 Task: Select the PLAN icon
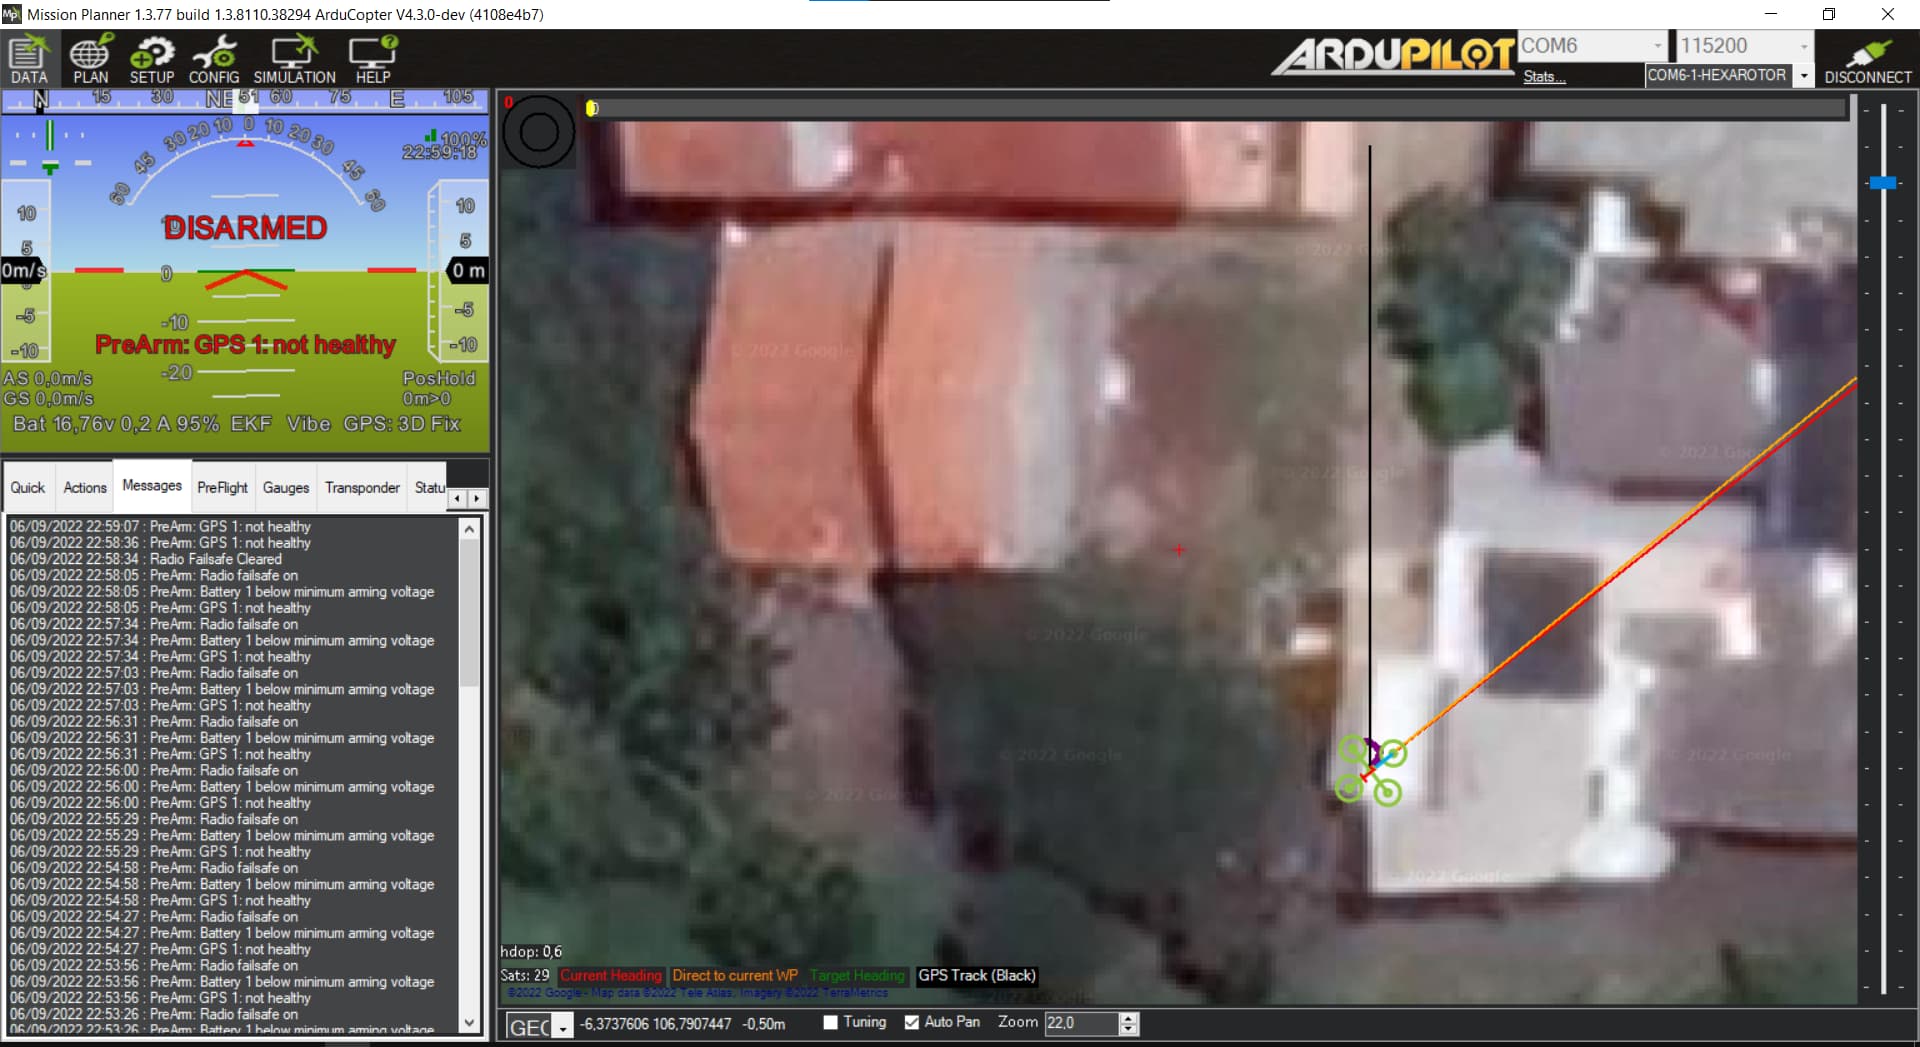[90, 58]
